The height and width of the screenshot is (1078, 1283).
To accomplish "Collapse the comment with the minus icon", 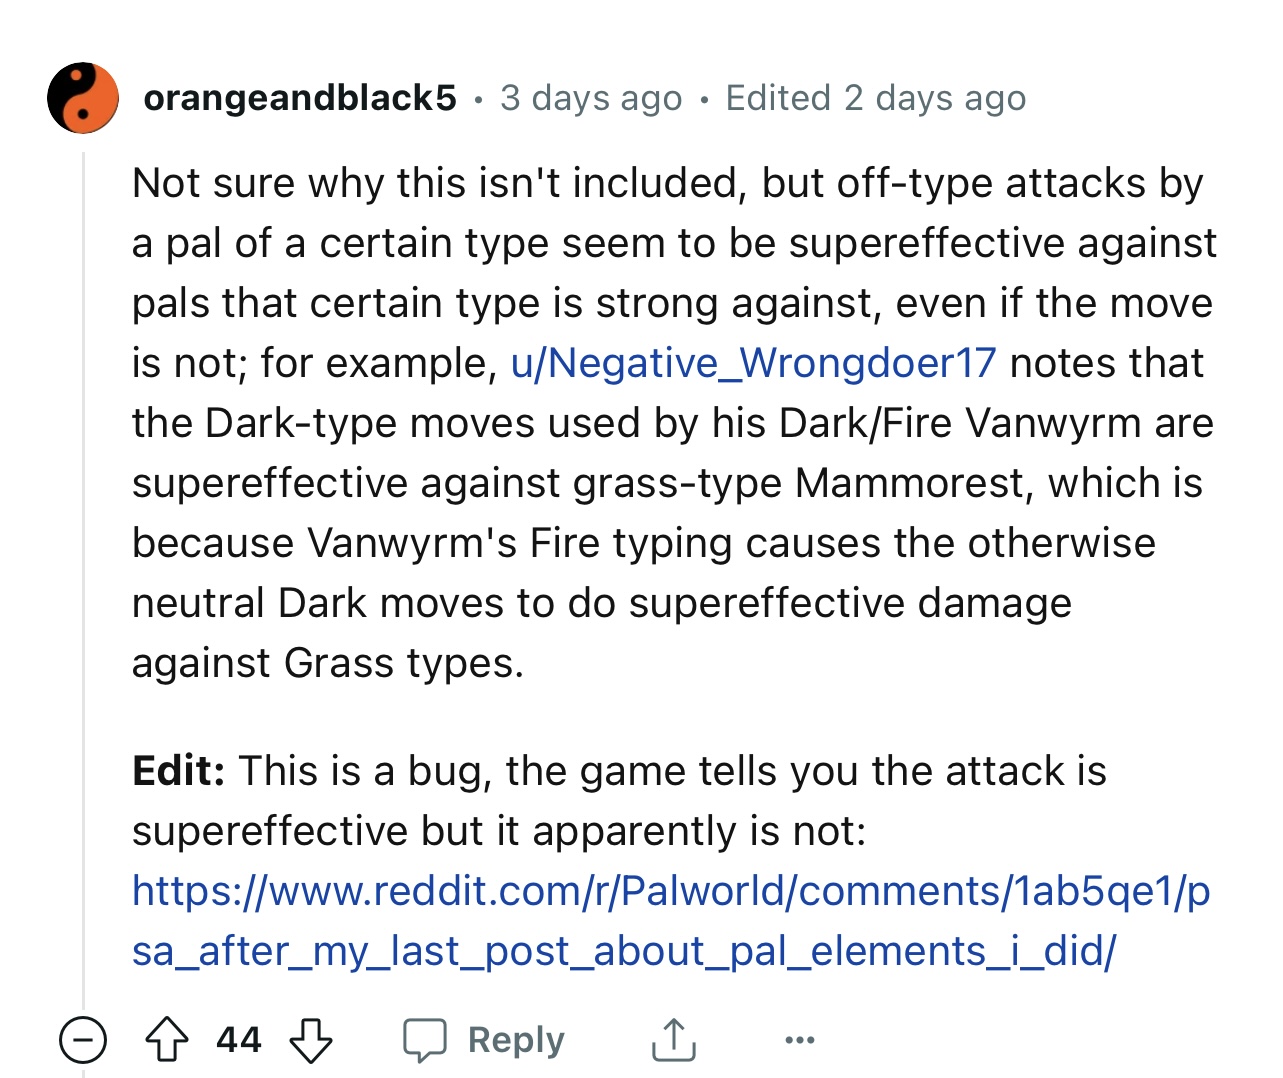I will (83, 1040).
